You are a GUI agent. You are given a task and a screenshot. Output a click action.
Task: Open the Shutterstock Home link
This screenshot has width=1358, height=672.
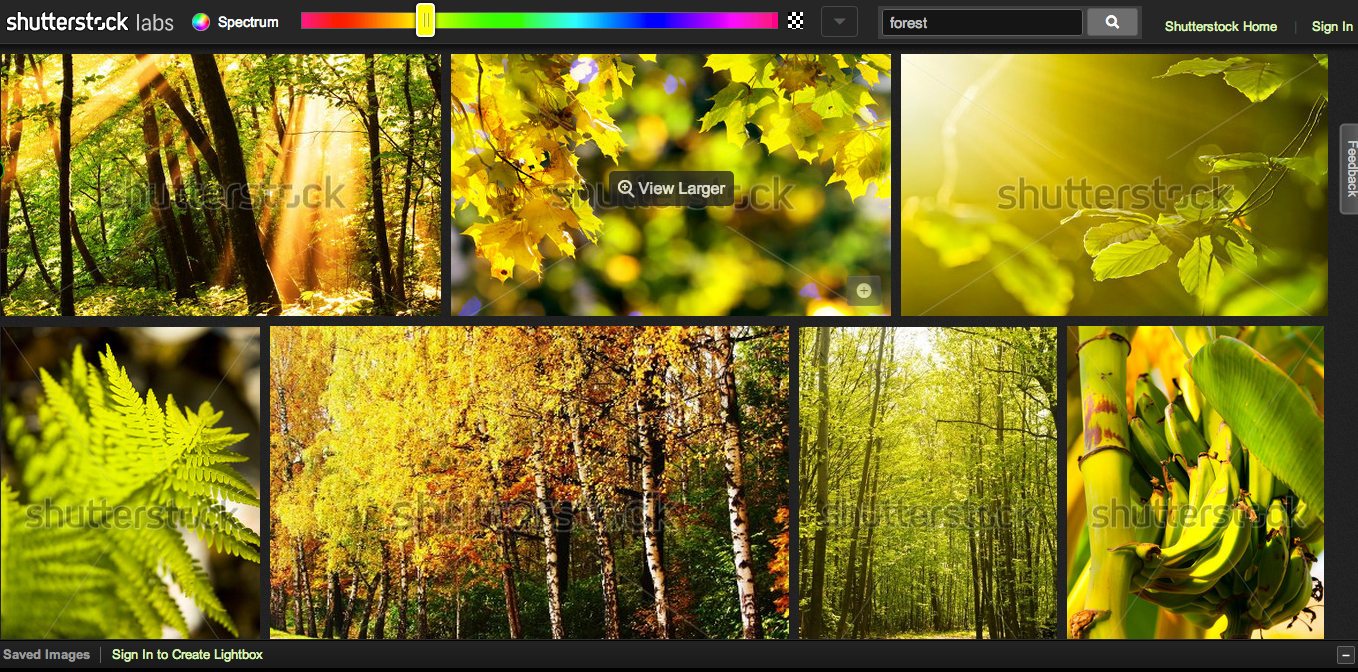tap(1220, 26)
